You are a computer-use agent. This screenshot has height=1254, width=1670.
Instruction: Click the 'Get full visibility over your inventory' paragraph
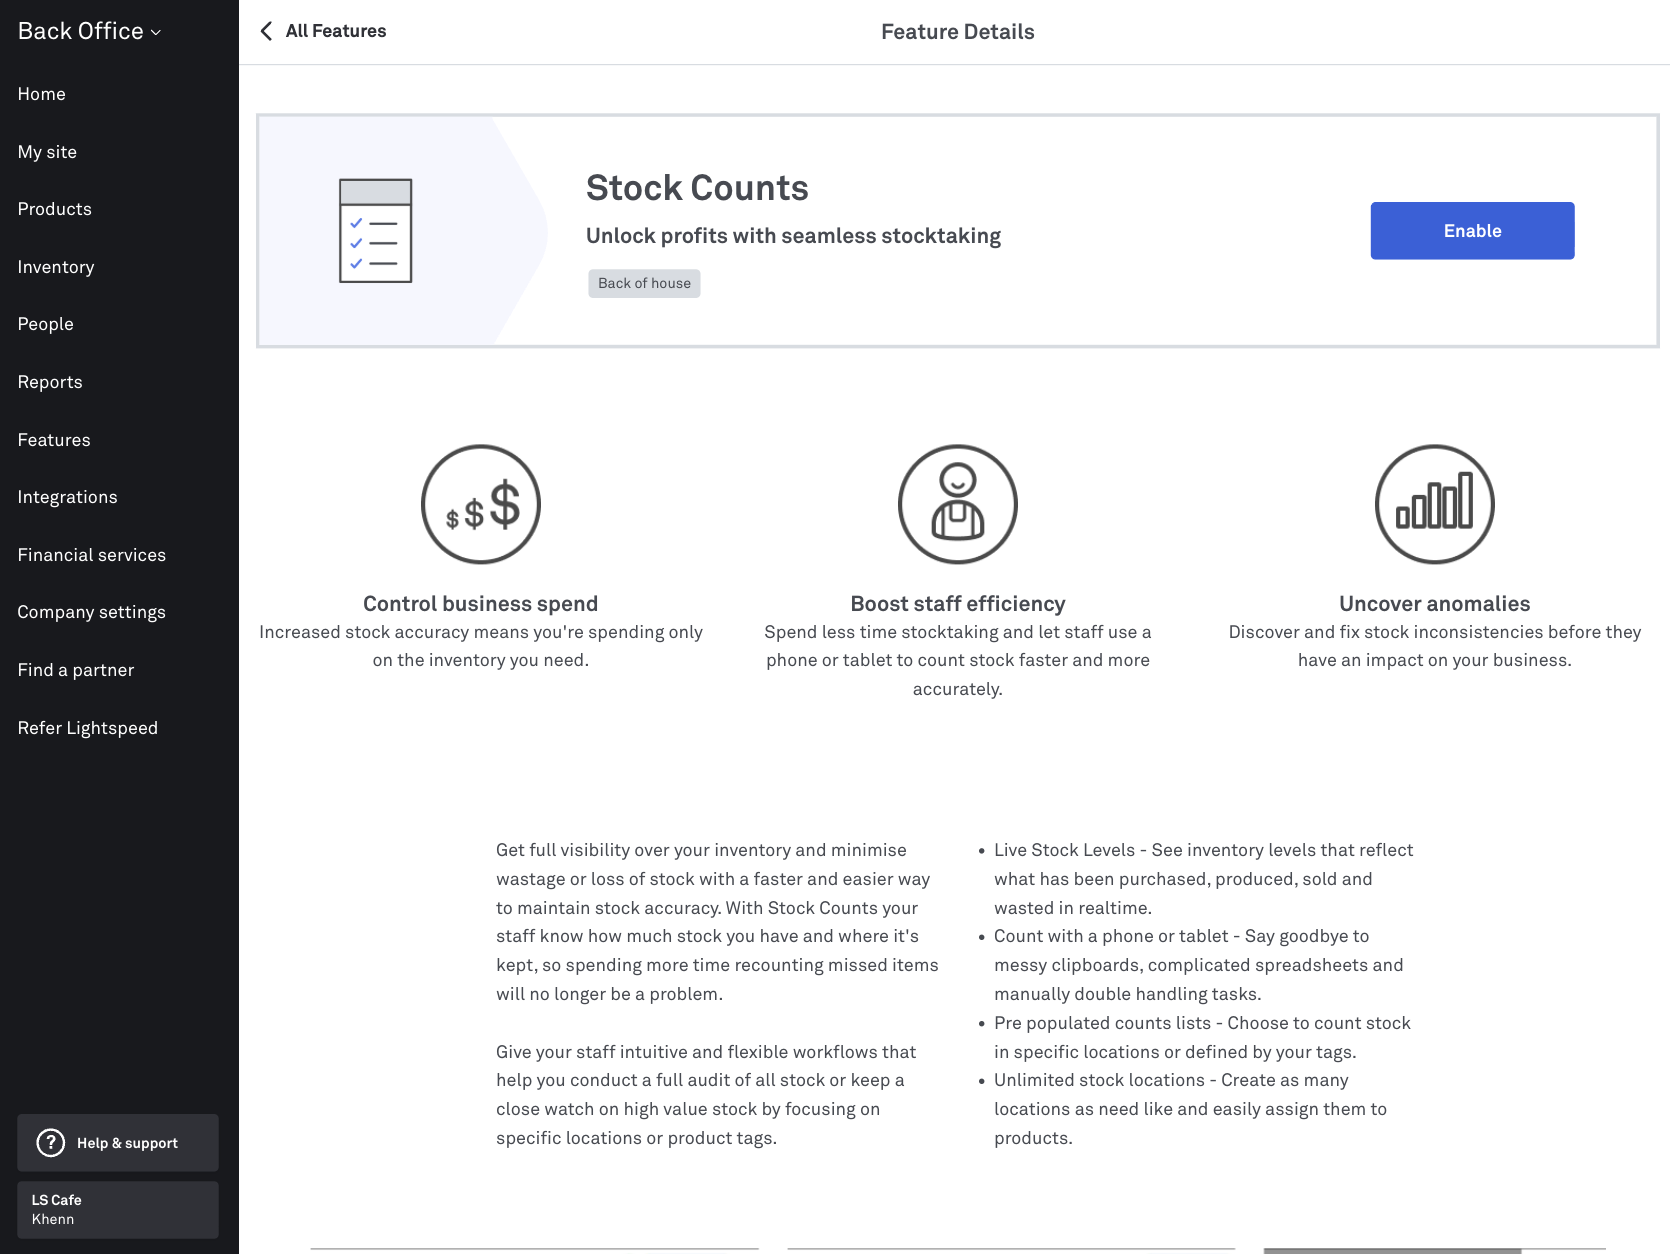(x=717, y=922)
